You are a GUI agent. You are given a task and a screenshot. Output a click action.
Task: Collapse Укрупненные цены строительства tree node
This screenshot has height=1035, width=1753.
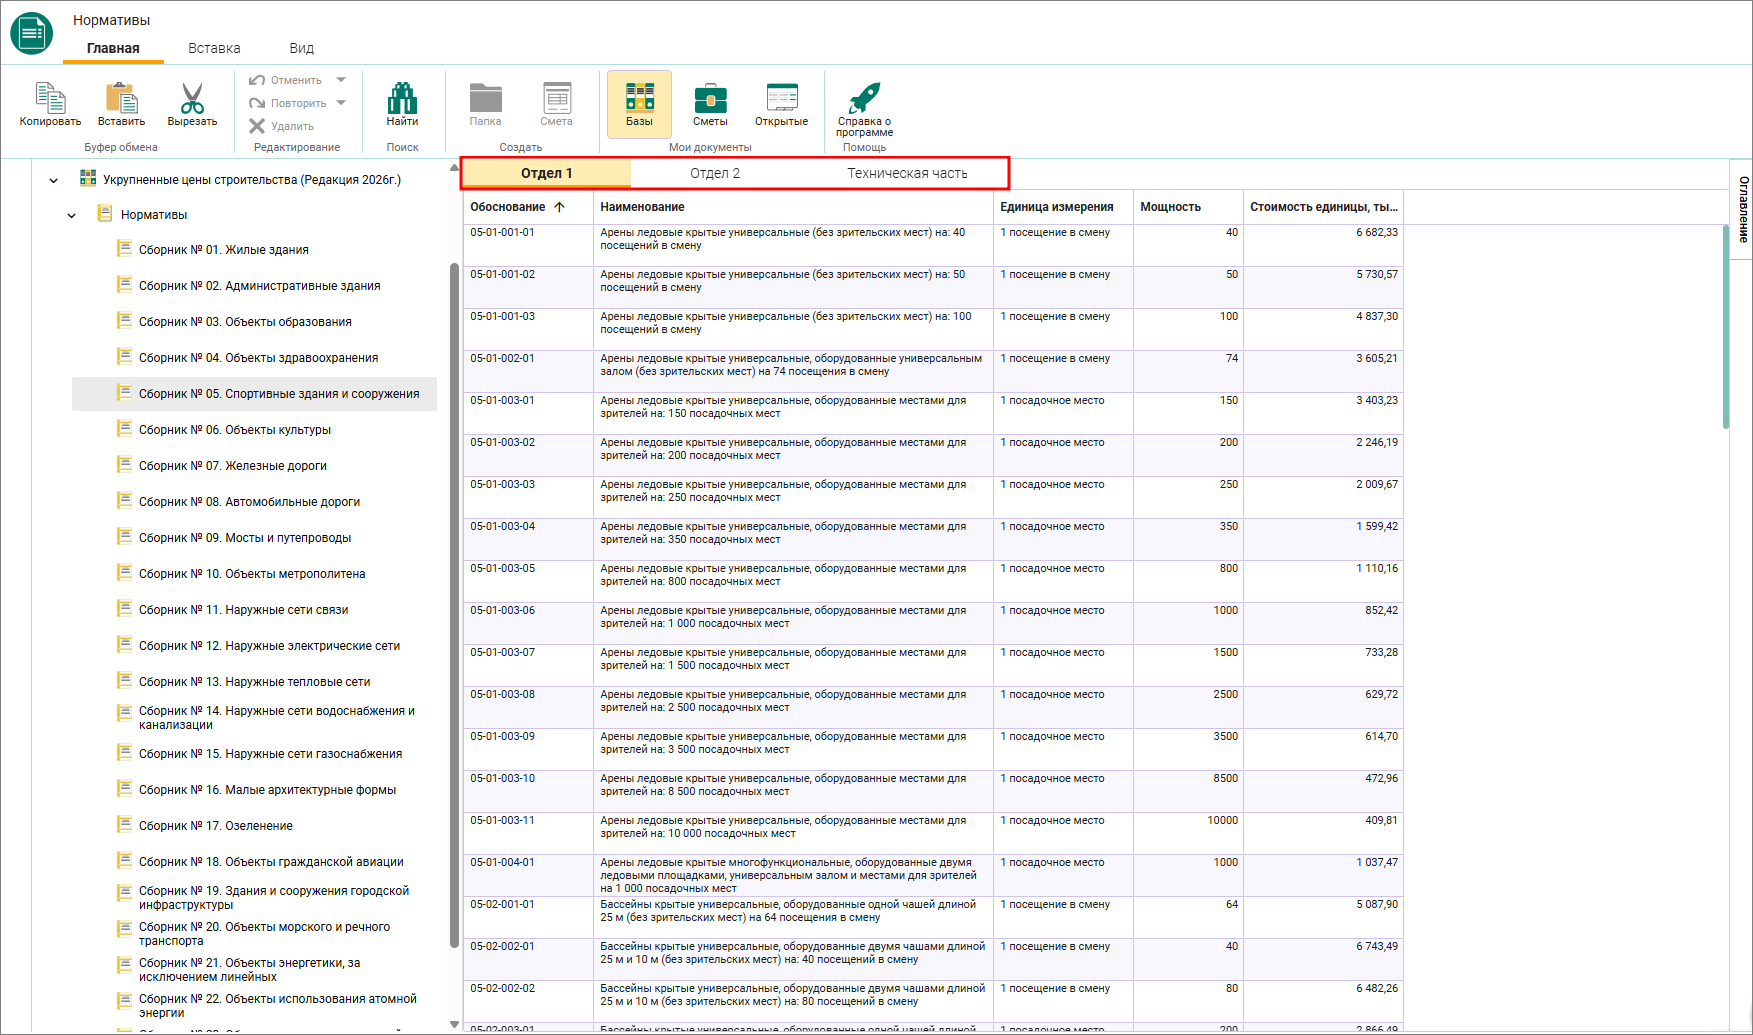click(53, 180)
